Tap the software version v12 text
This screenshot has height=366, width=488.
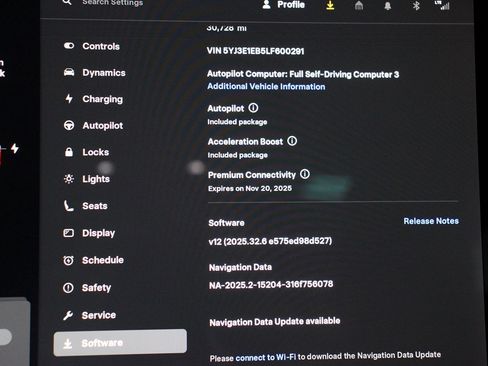click(x=270, y=241)
